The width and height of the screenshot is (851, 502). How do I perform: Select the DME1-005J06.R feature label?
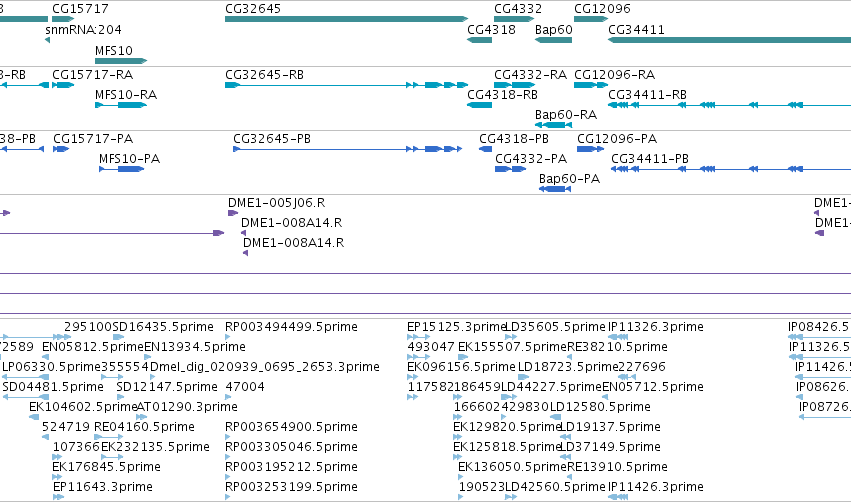(x=276, y=202)
